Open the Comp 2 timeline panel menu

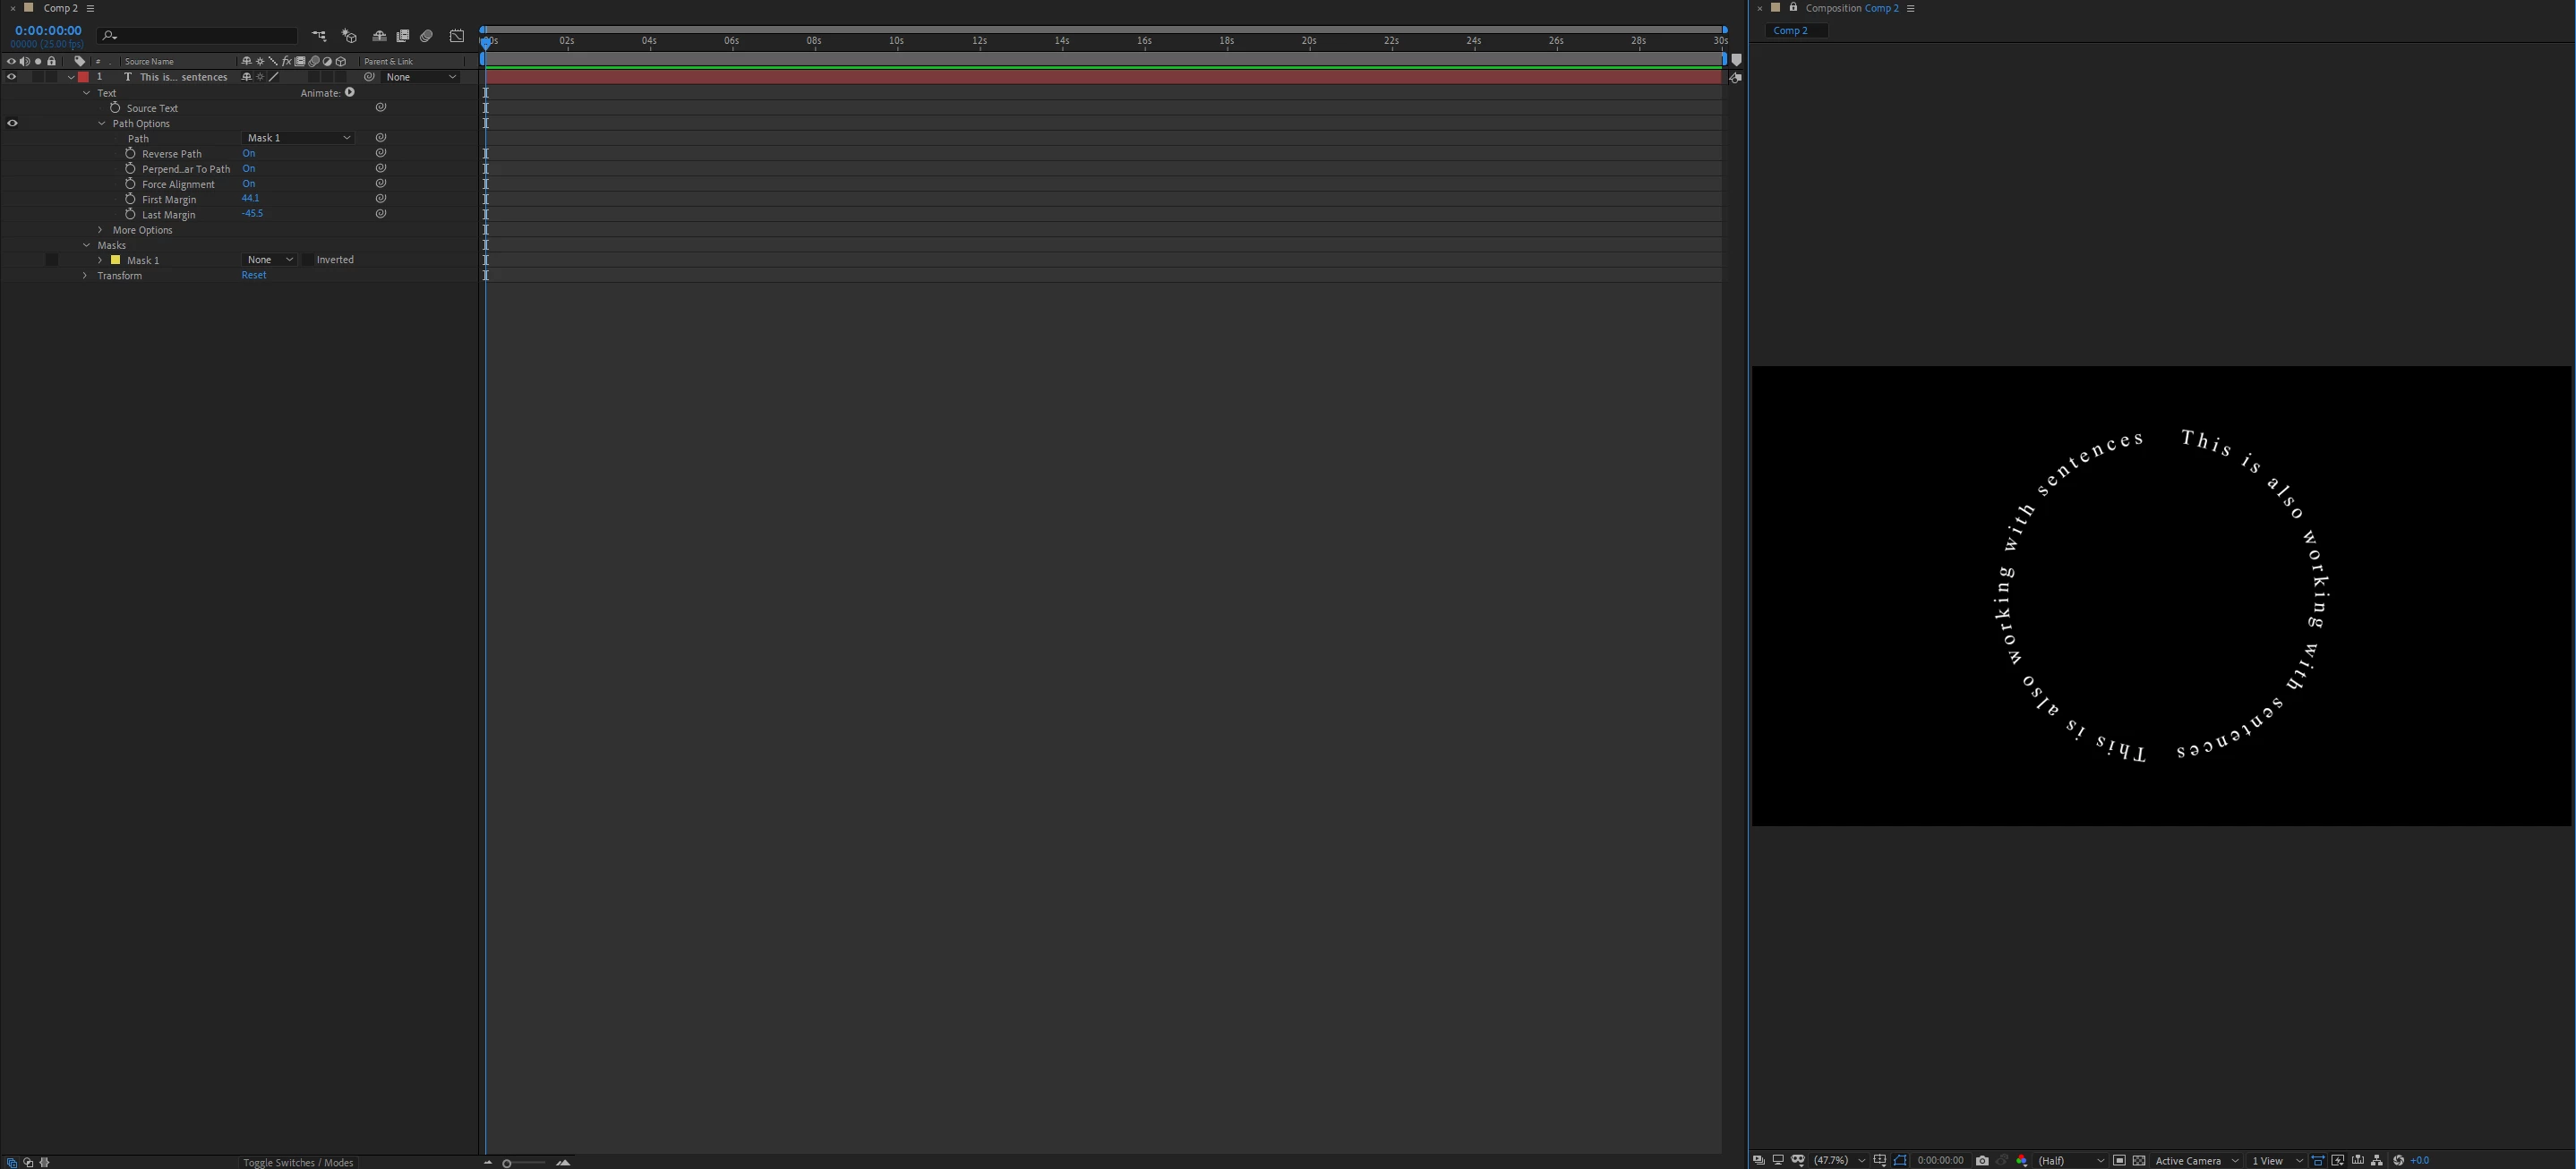point(90,8)
